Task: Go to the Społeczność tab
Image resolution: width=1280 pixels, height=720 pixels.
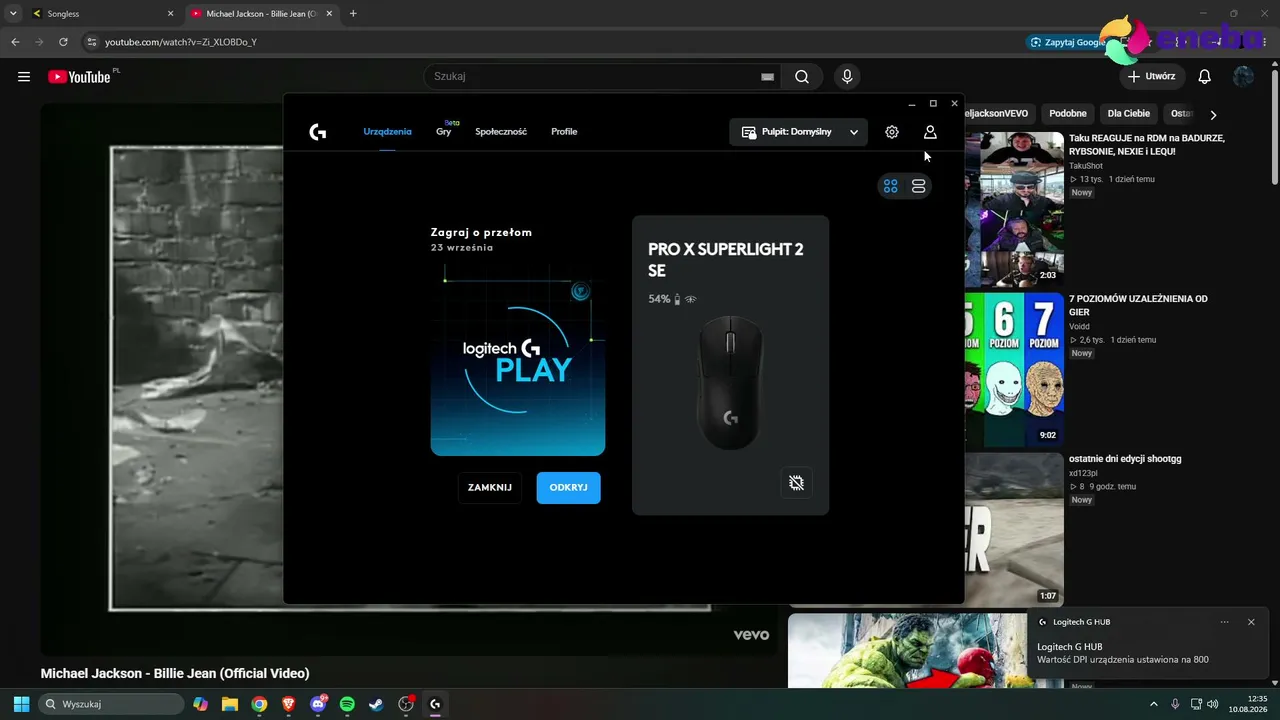Action: click(501, 132)
